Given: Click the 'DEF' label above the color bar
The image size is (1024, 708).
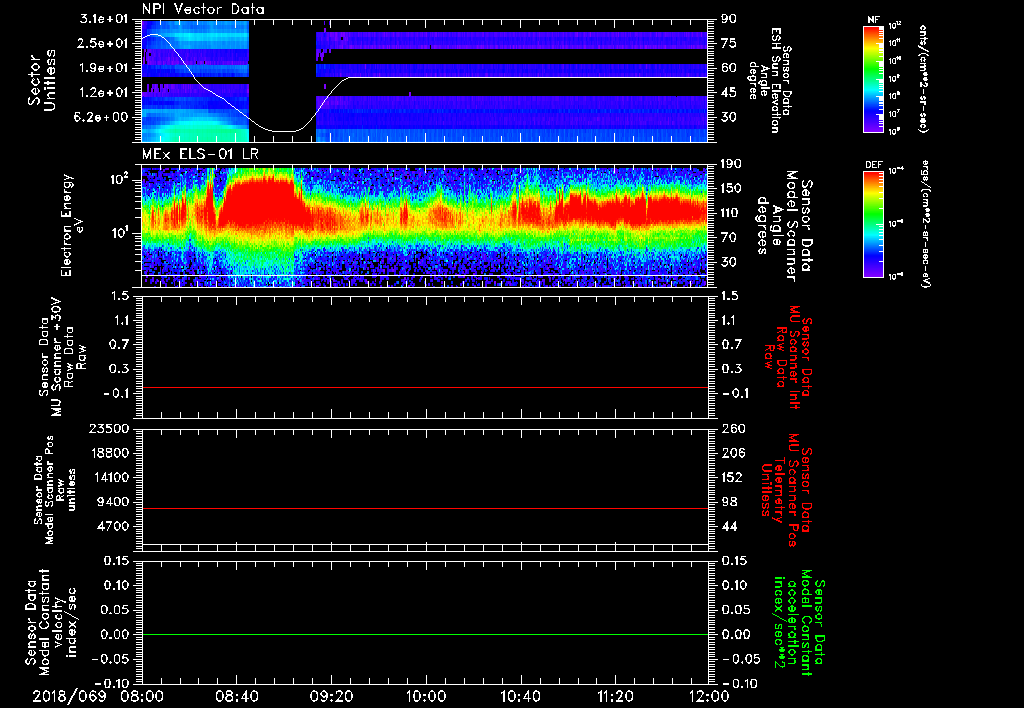Looking at the screenshot, I should click(873, 165).
